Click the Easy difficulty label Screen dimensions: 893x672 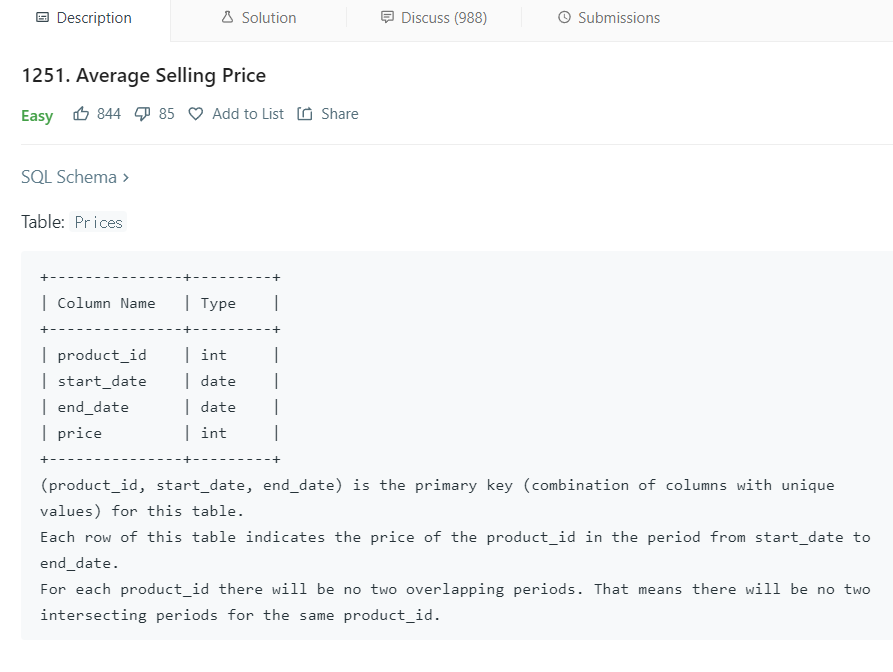[37, 116]
